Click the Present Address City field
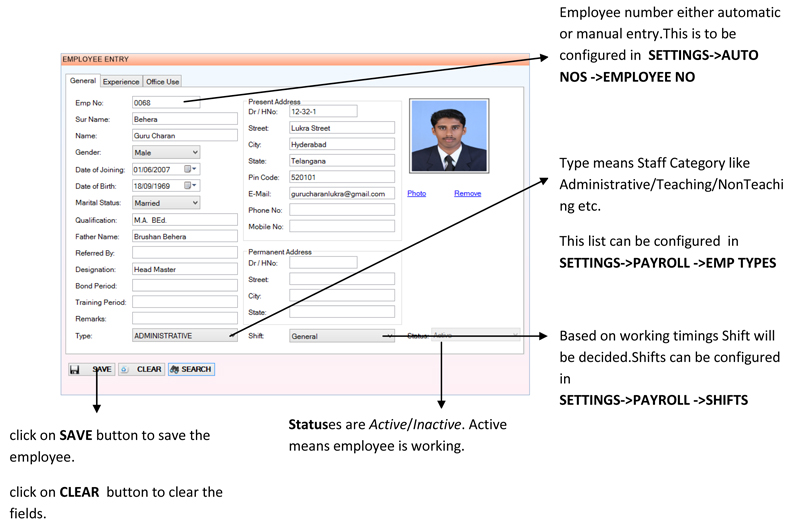Screen dimensions: 801x524 click(342, 144)
